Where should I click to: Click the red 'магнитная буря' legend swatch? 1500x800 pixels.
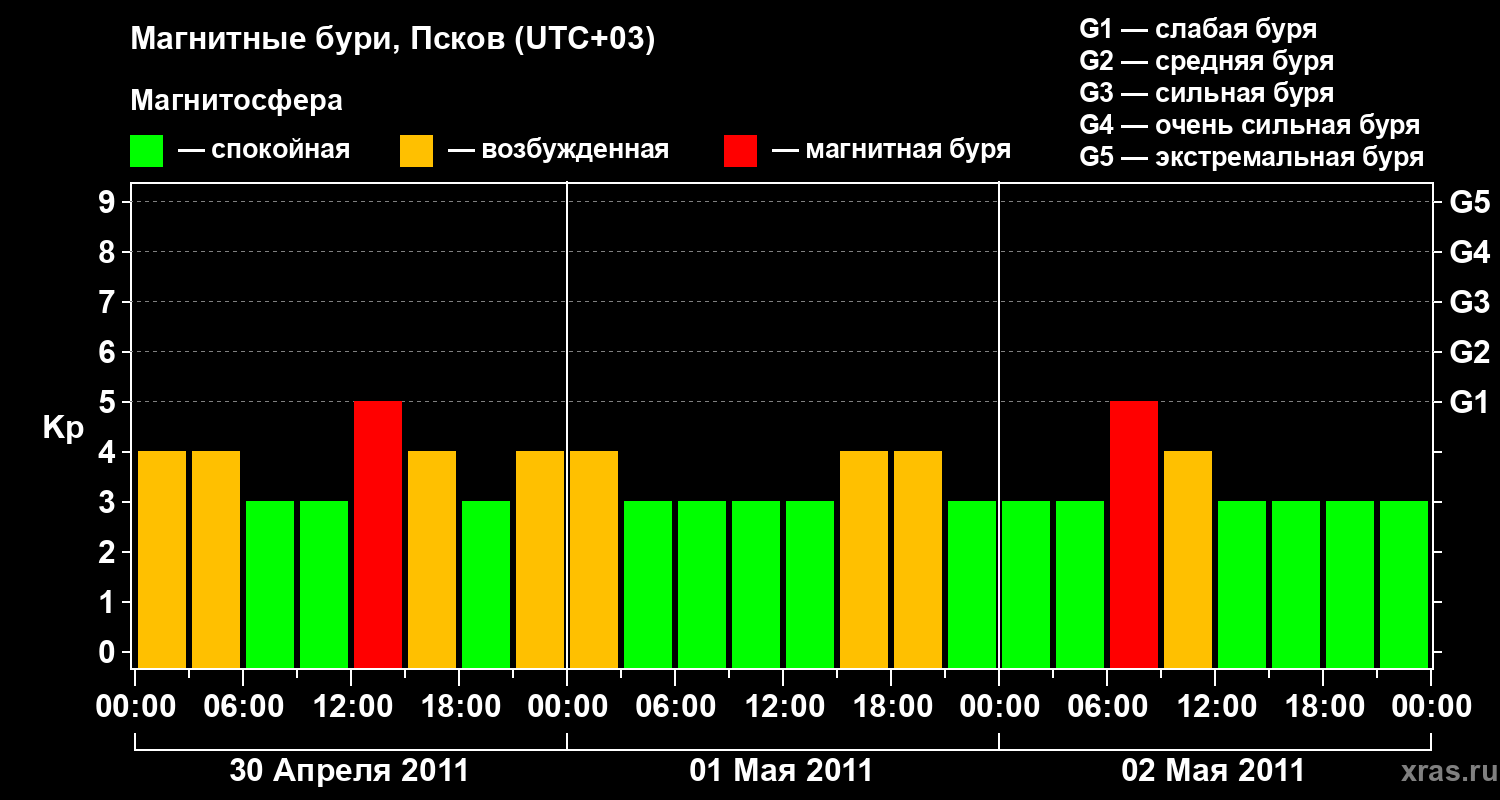click(x=740, y=151)
